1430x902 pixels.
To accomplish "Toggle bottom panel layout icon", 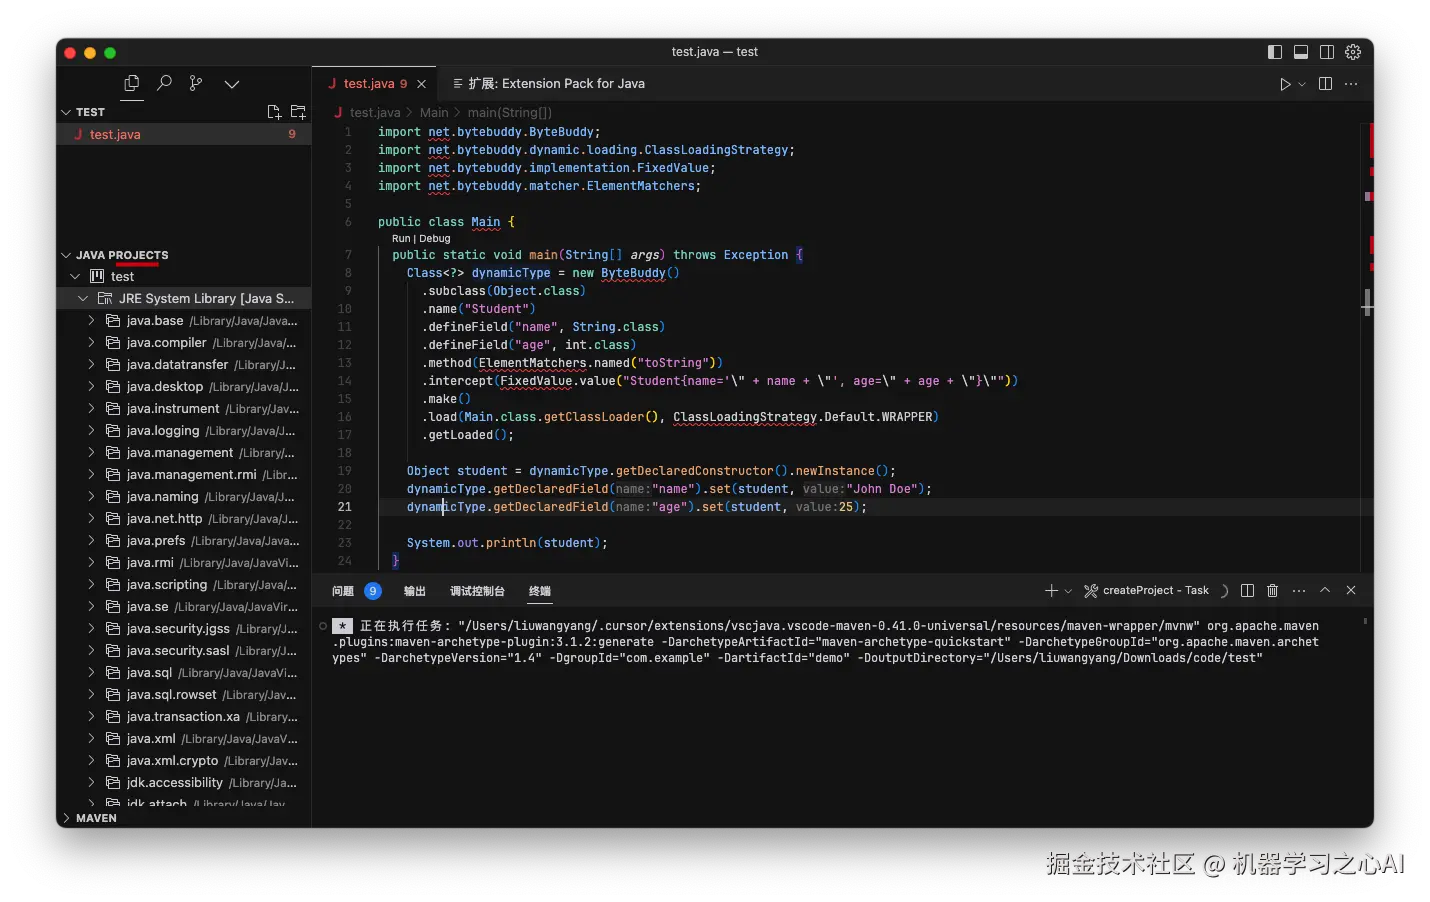I will coord(1301,52).
